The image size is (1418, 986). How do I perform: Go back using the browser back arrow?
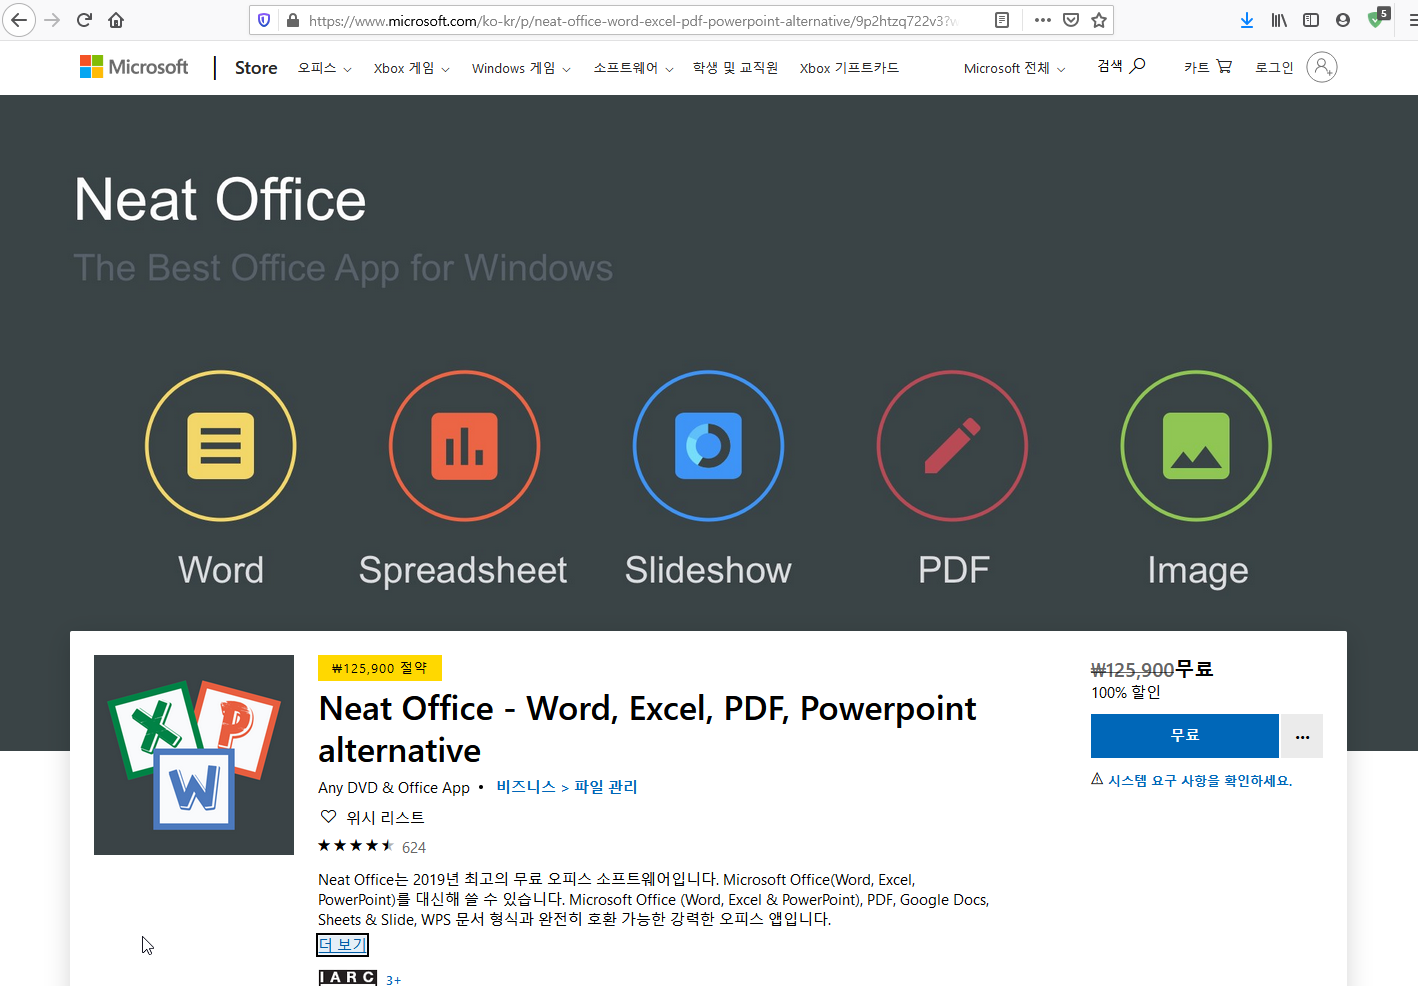click(x=19, y=20)
